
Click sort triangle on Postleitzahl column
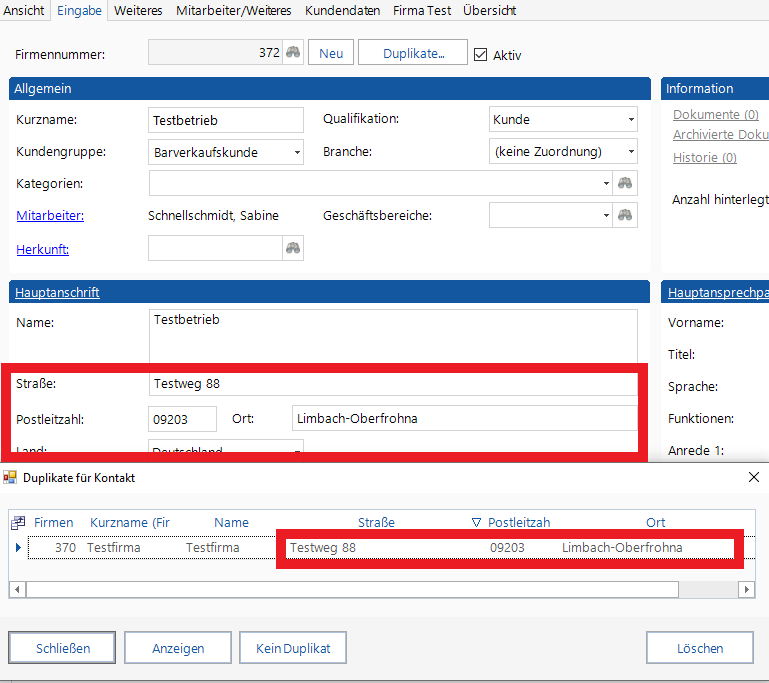coord(476,522)
